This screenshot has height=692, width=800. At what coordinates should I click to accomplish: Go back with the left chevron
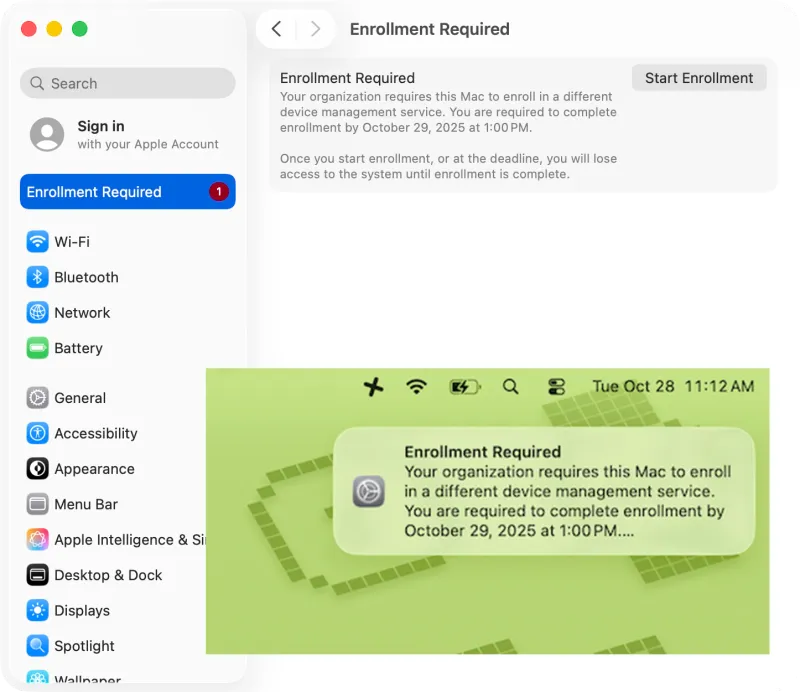pyautogui.click(x=277, y=29)
